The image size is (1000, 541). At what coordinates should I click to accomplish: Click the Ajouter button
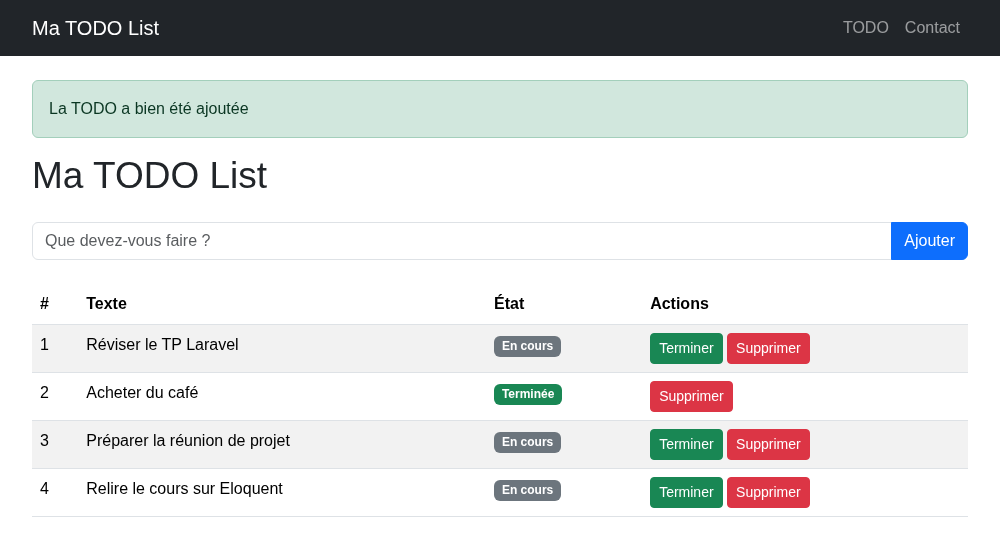(x=929, y=241)
